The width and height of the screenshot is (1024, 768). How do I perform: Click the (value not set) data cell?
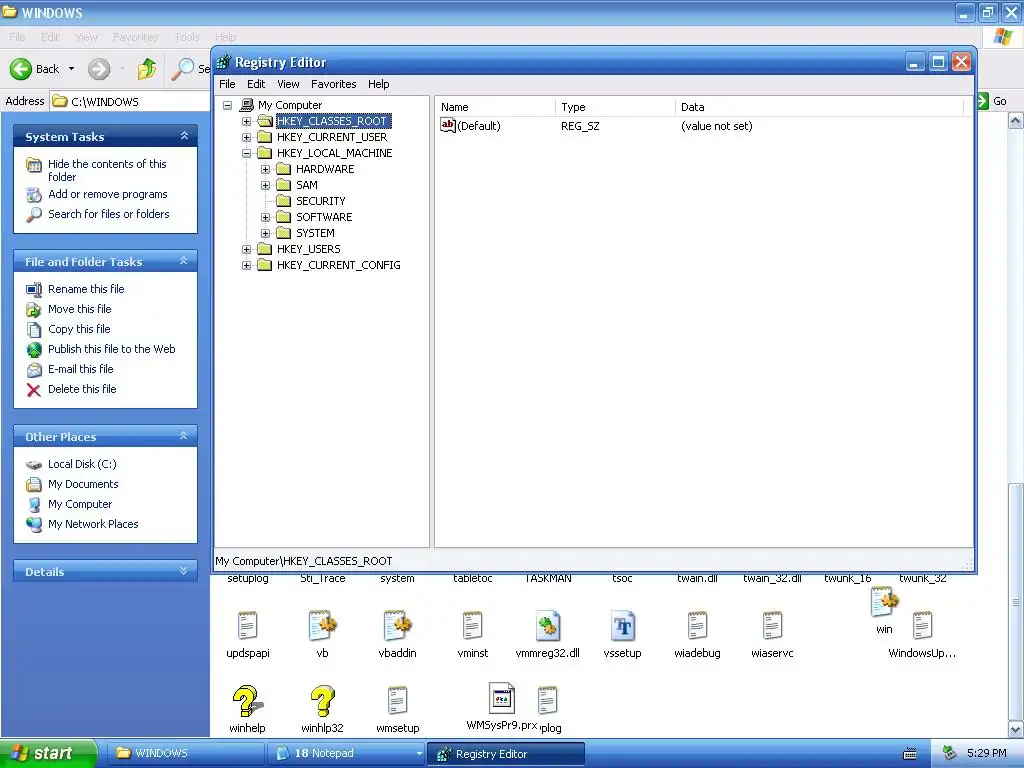[716, 126]
